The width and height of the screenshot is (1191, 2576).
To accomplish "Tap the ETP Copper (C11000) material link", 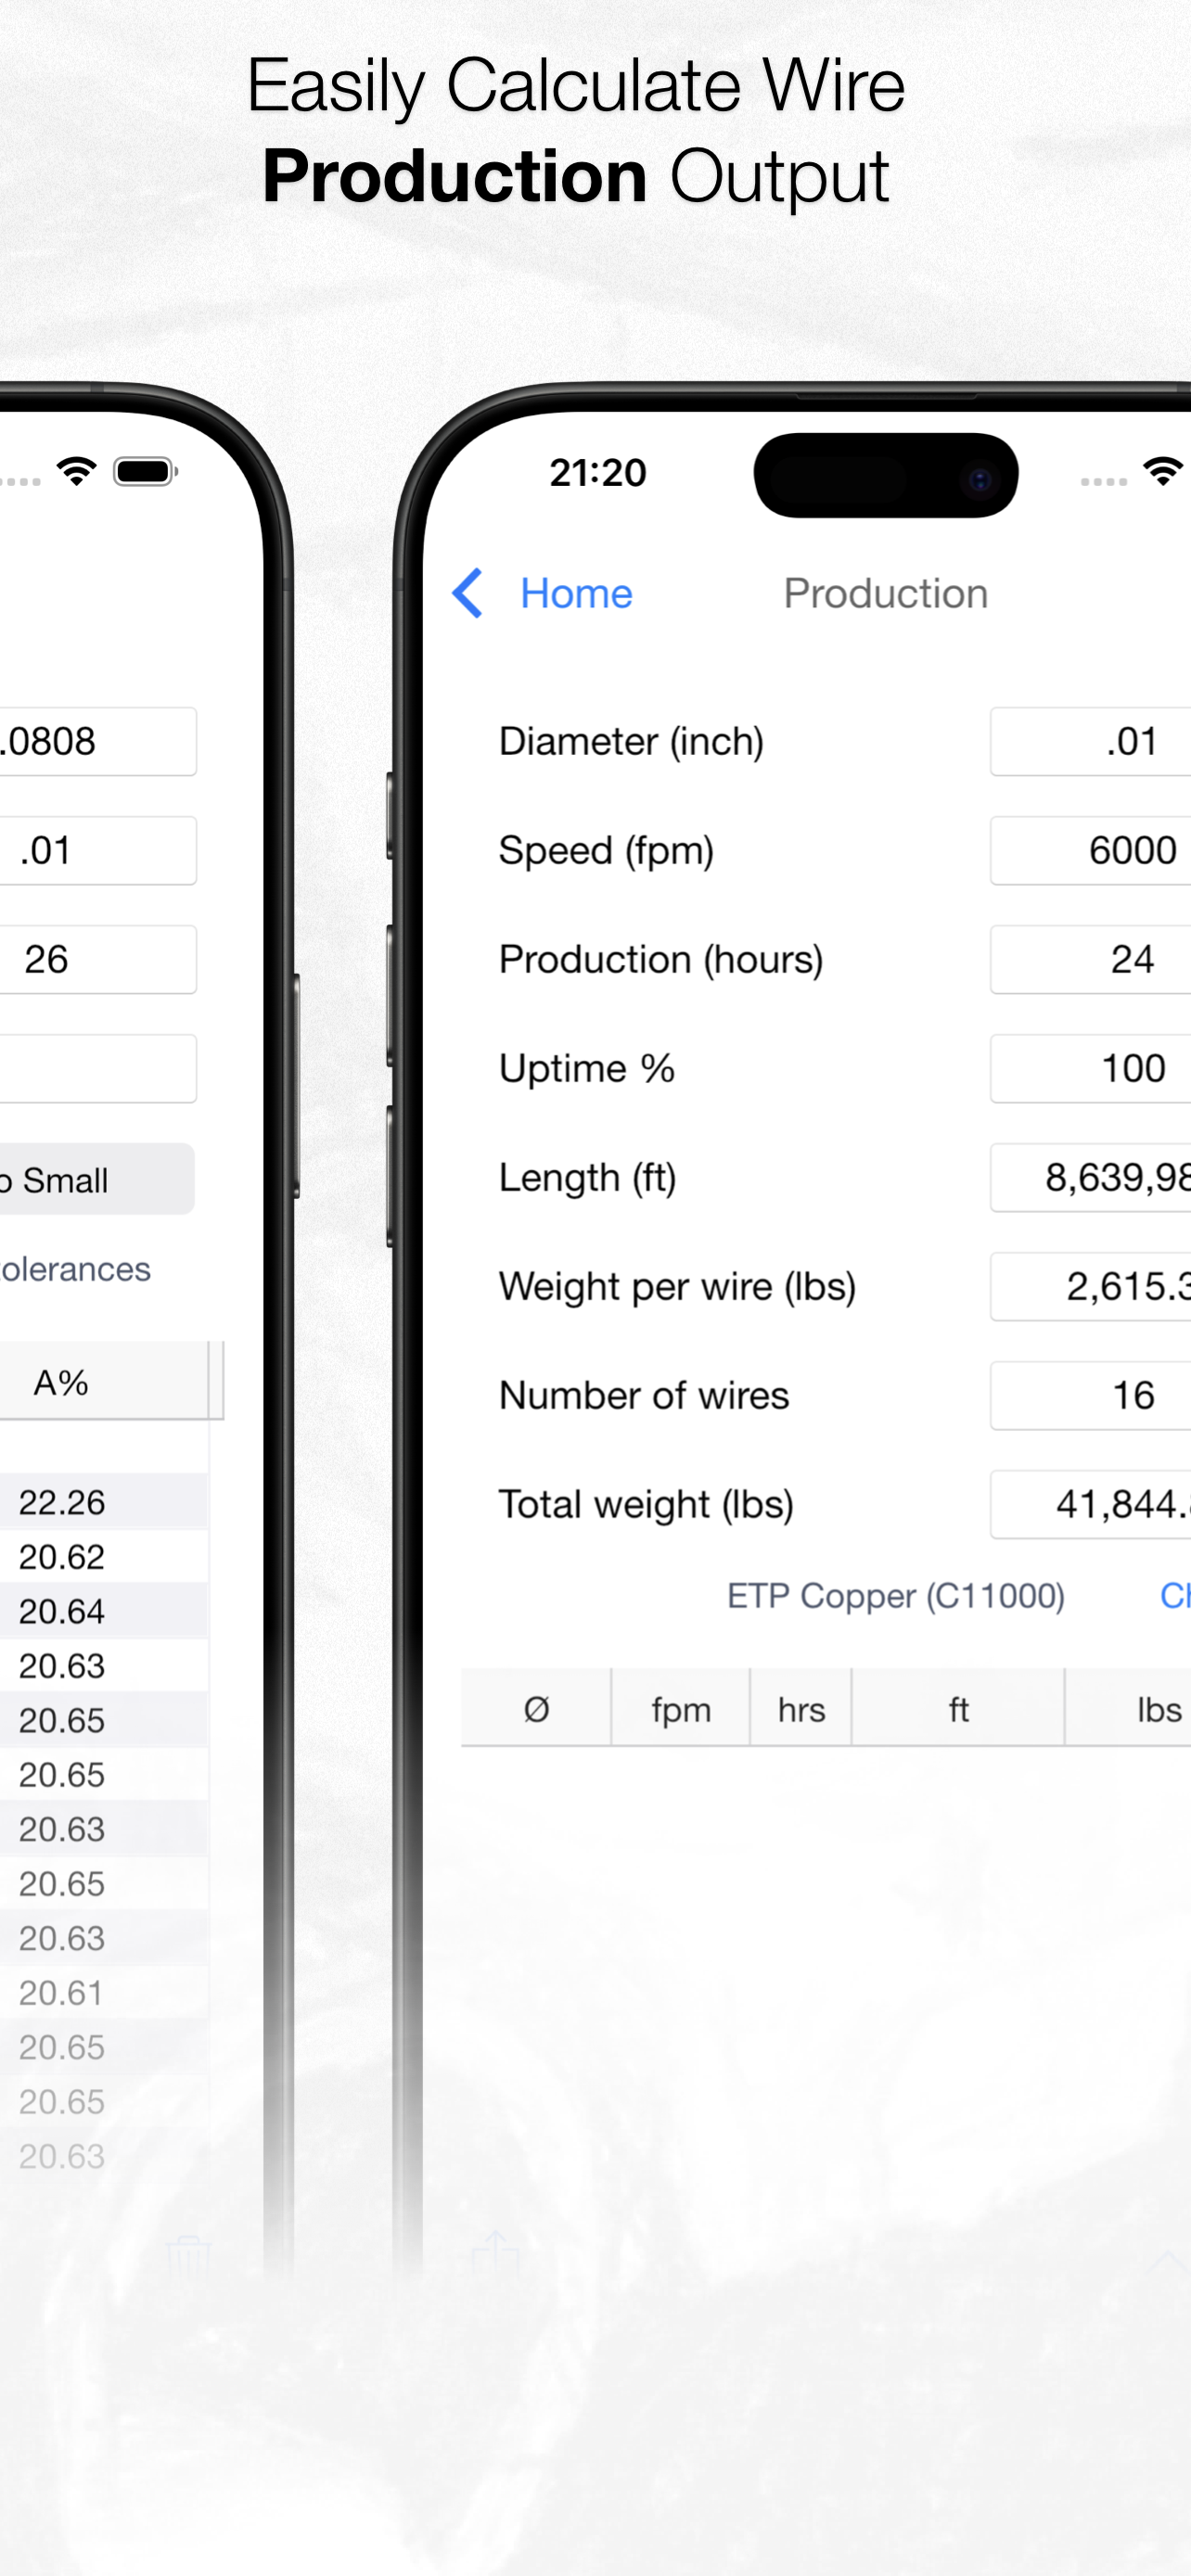I will tap(895, 1596).
